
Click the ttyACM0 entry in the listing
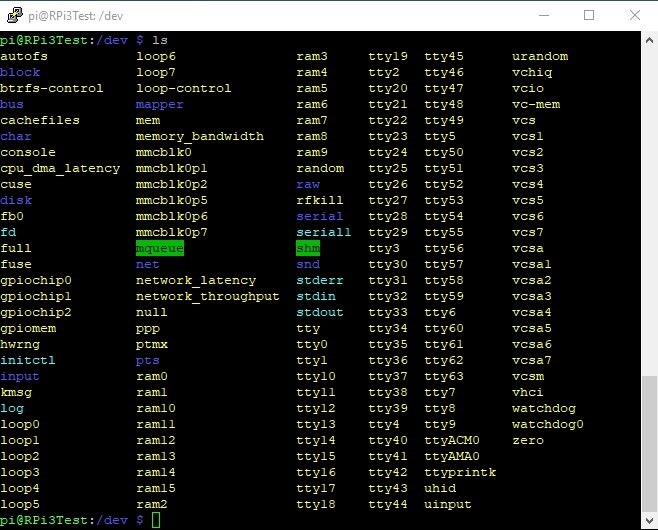[x=452, y=440]
